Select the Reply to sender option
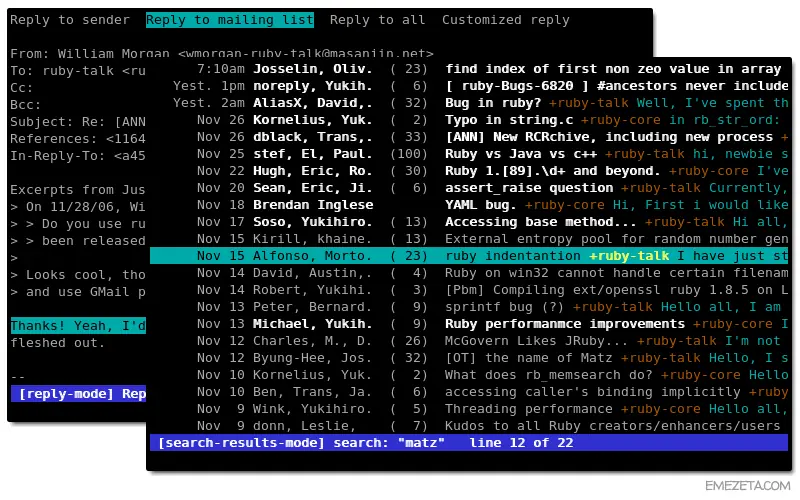Image resolution: width=800 pixels, height=500 pixels. [x=70, y=20]
